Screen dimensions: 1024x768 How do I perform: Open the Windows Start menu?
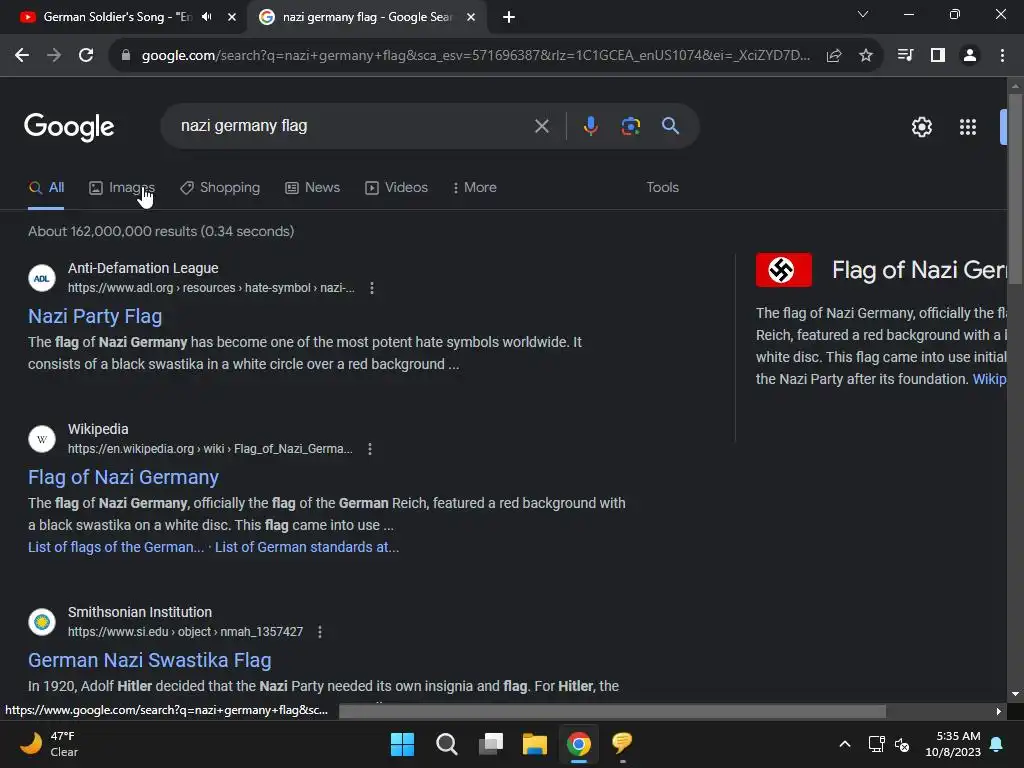402,744
